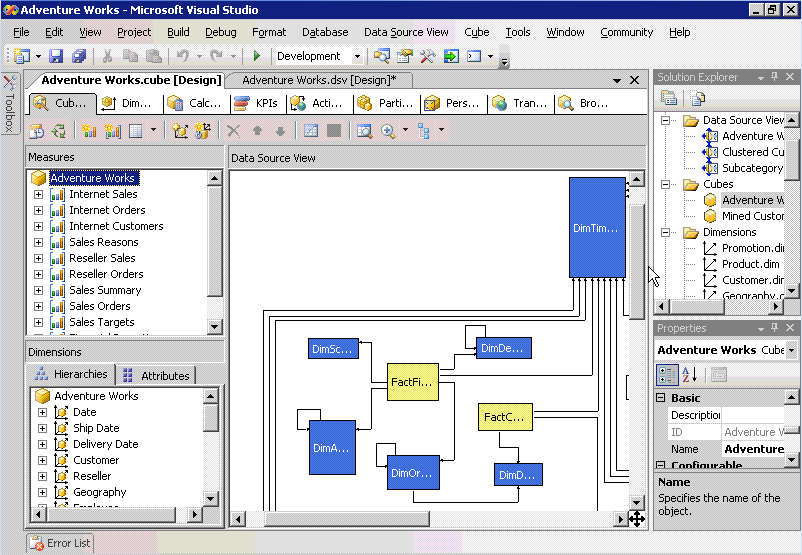Click the green Start play icon
802x555 pixels.
pos(257,56)
